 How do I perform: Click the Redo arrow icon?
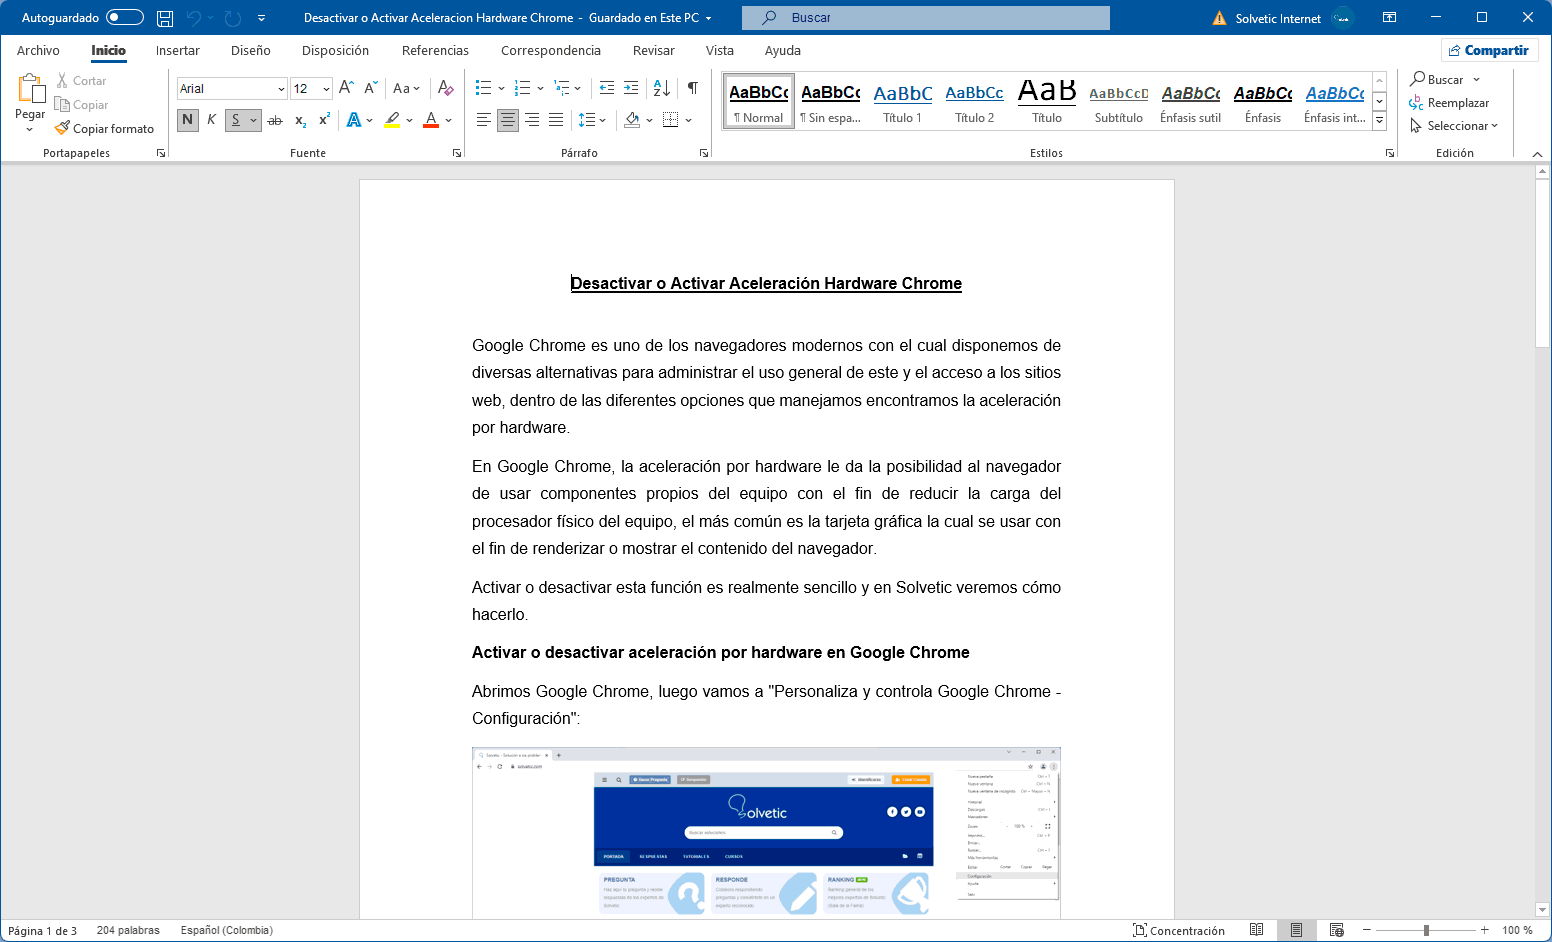point(233,18)
